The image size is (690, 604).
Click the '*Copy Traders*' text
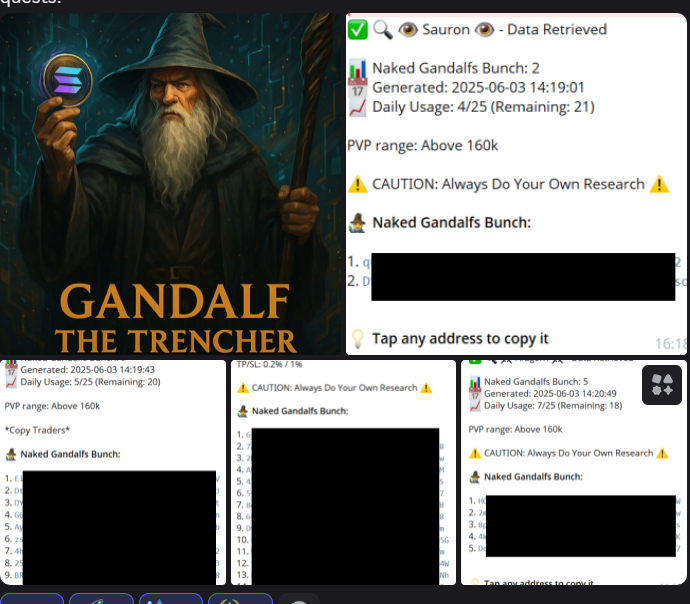[x=37, y=430]
